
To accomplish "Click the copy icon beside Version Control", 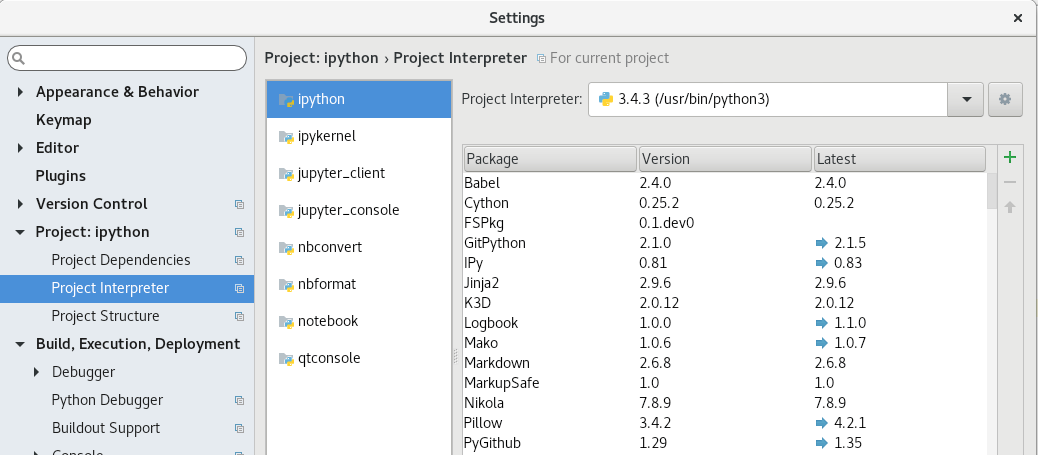I will pos(239,204).
